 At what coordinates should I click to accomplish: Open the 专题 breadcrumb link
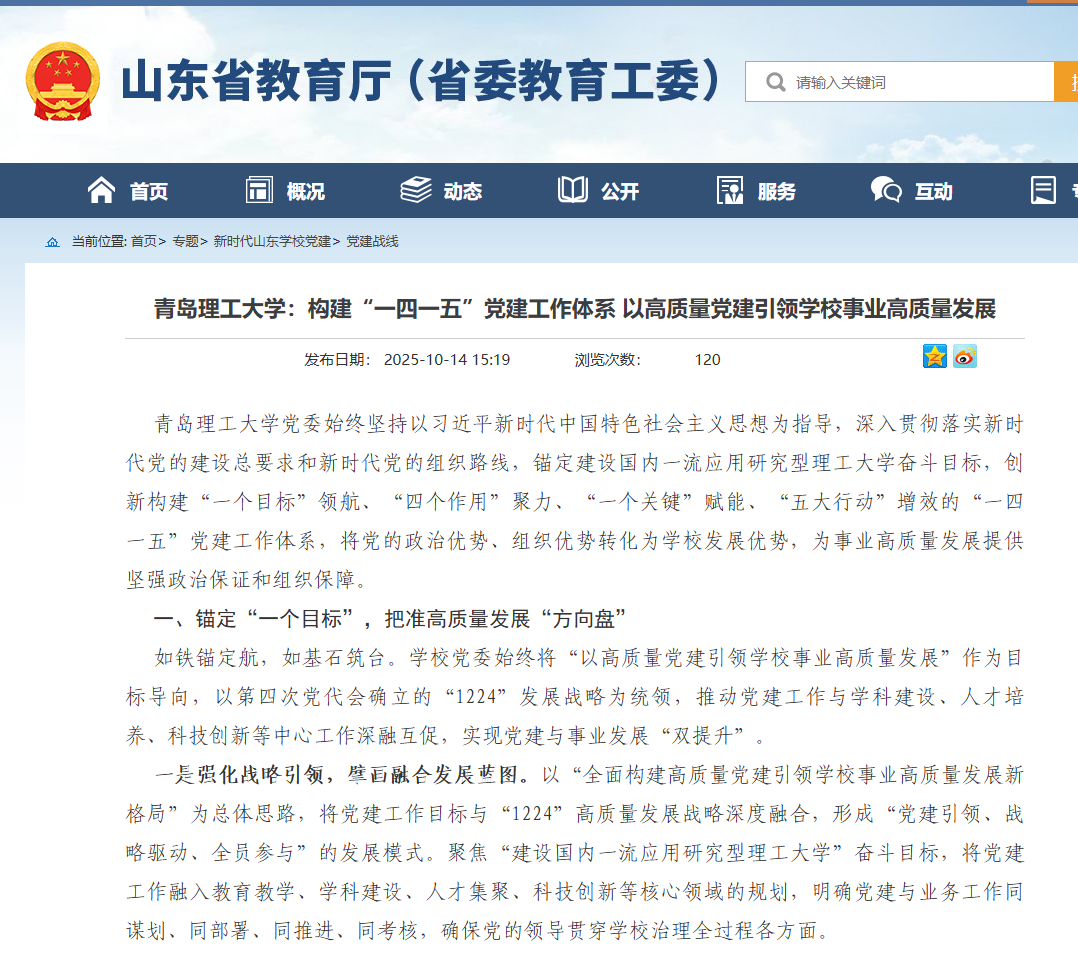[185, 242]
